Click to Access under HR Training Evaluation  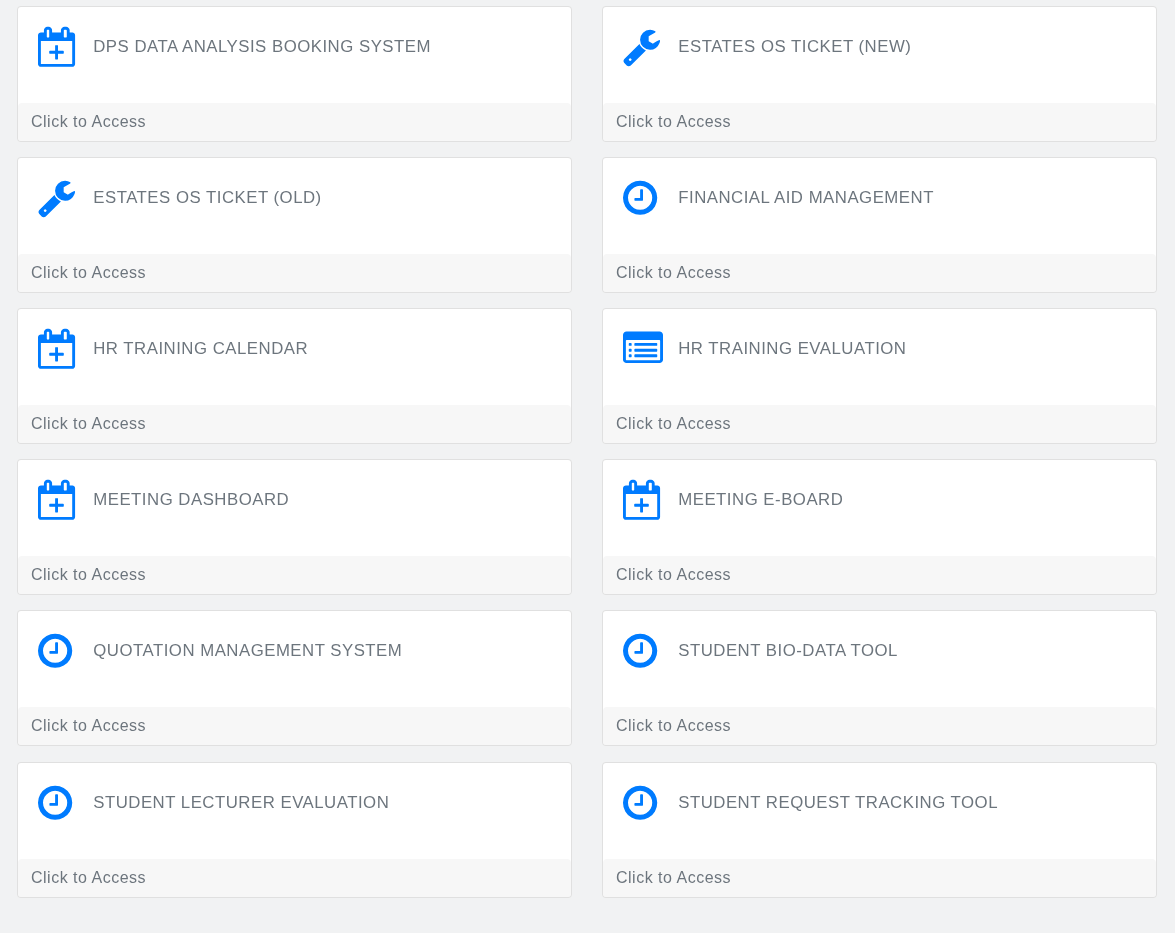[673, 423]
